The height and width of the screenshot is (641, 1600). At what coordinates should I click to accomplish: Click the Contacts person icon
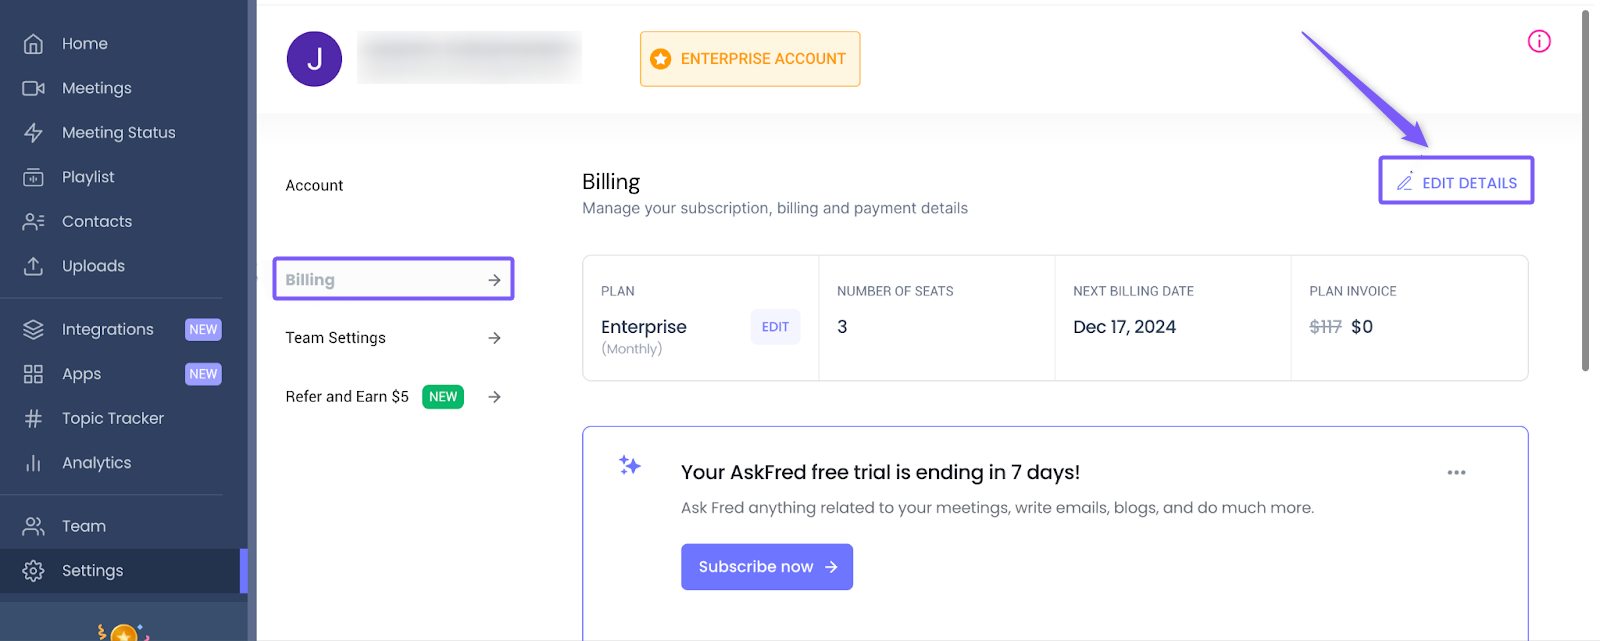point(33,222)
